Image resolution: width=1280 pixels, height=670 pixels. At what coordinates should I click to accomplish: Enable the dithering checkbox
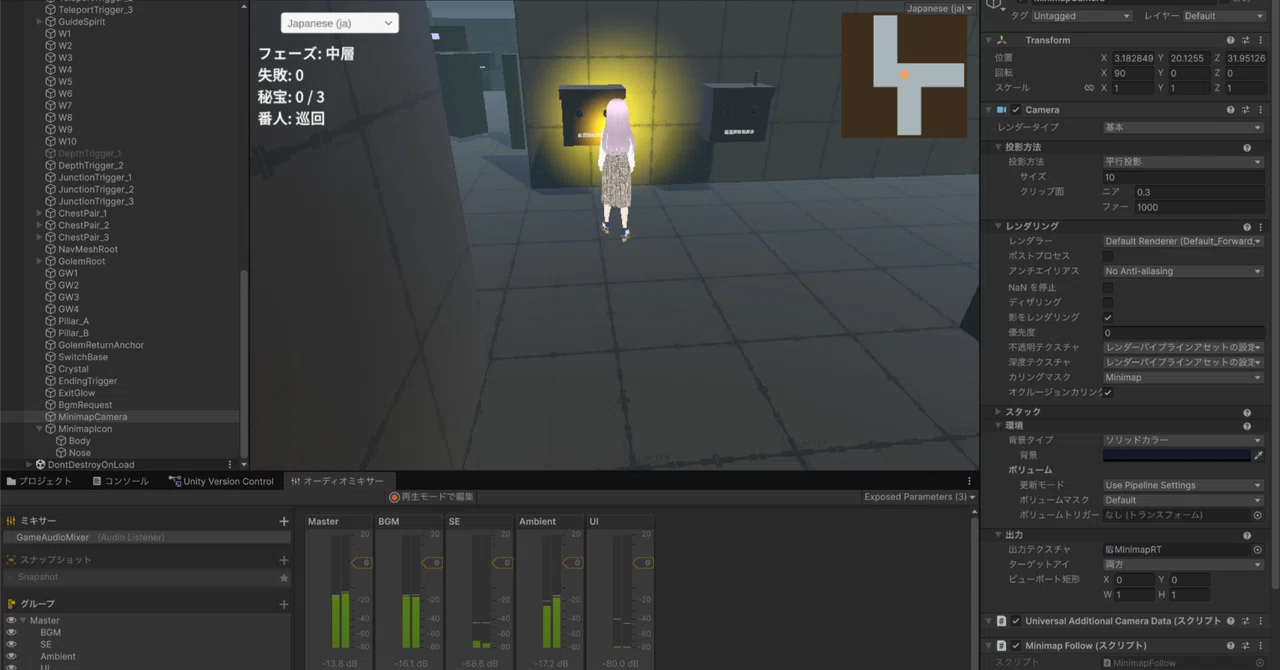1108,302
